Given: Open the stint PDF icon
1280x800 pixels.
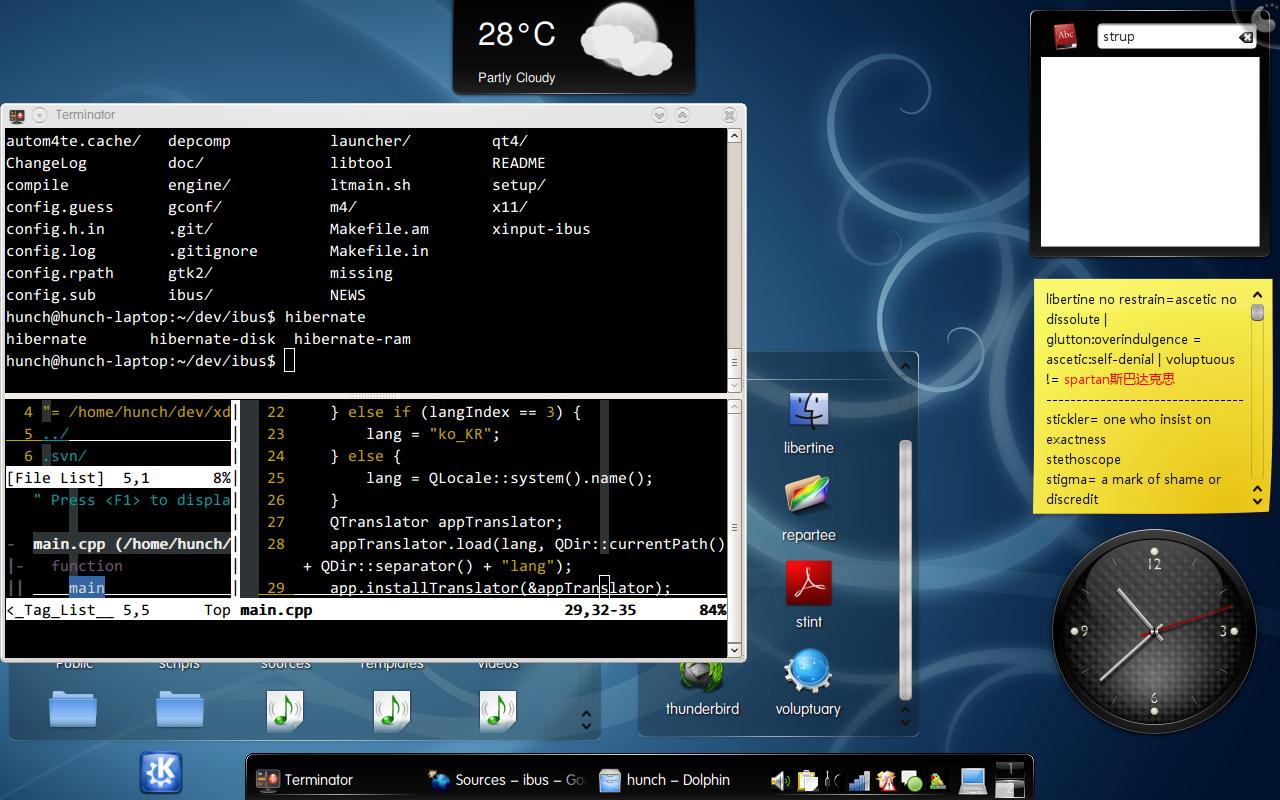Looking at the screenshot, I should coord(808,583).
